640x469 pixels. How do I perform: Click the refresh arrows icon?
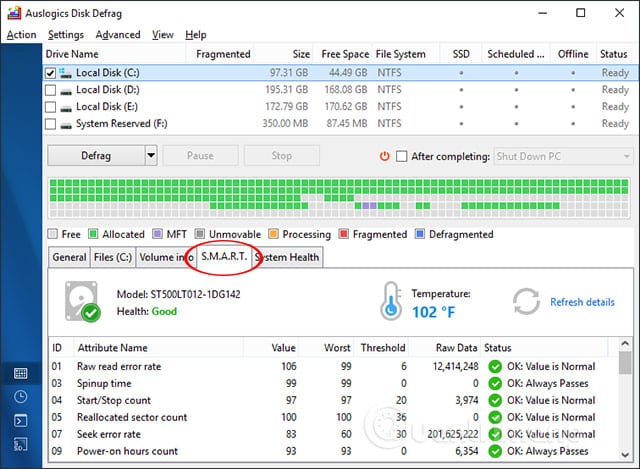point(526,302)
